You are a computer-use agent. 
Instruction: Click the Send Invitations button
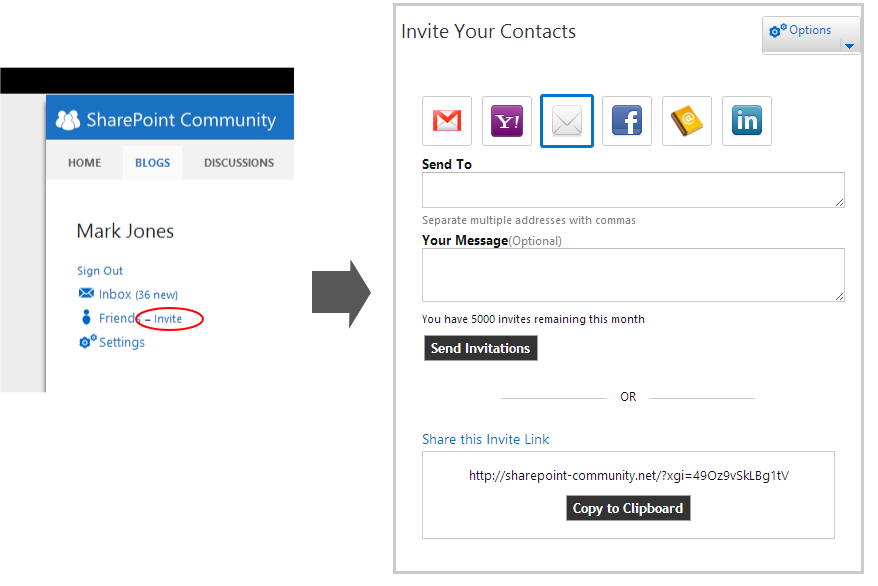click(480, 348)
